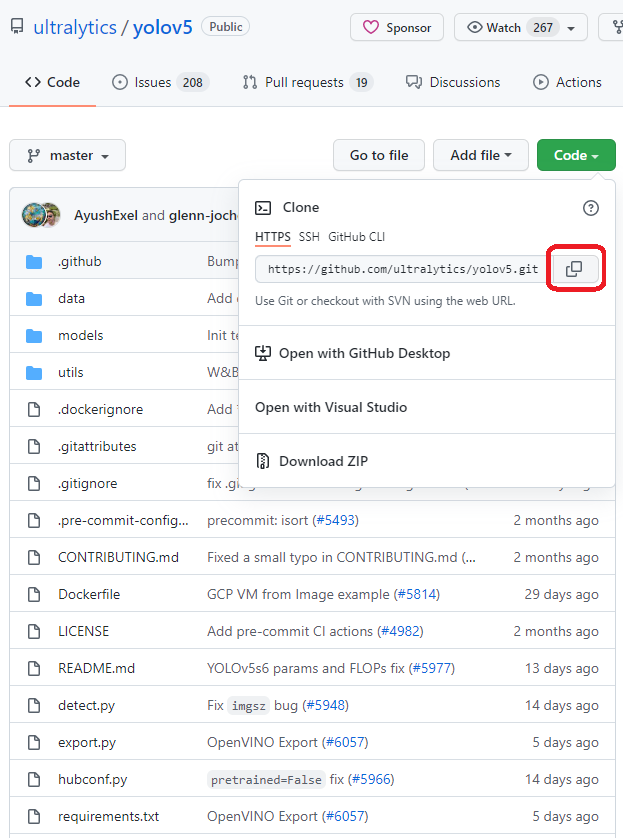Click the data folder icon
Screen dimensions: 623x838
[34, 299]
